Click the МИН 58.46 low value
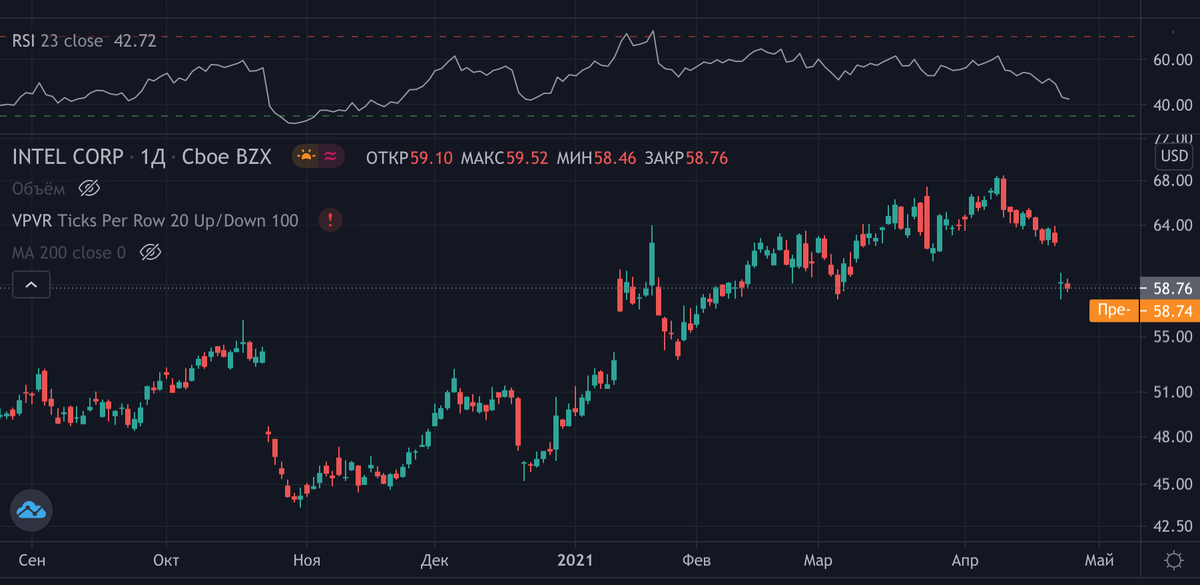 pos(596,157)
